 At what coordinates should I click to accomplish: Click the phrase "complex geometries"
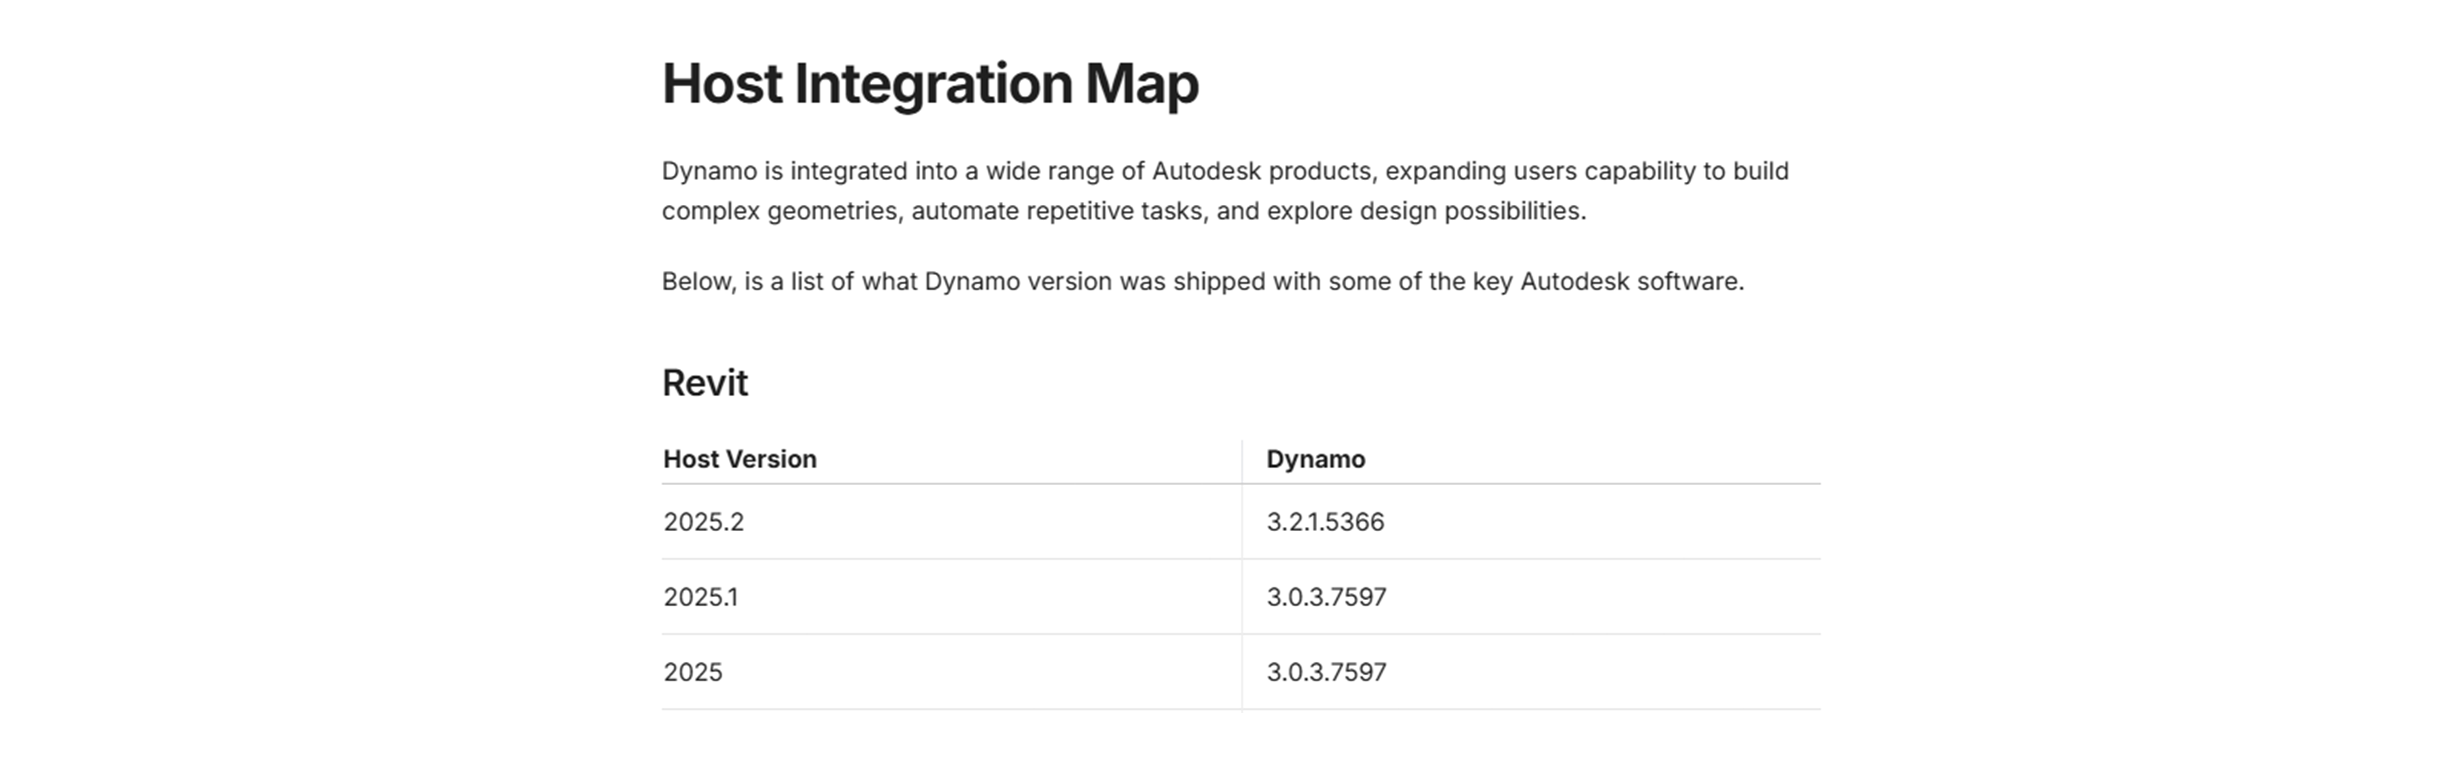(780, 211)
